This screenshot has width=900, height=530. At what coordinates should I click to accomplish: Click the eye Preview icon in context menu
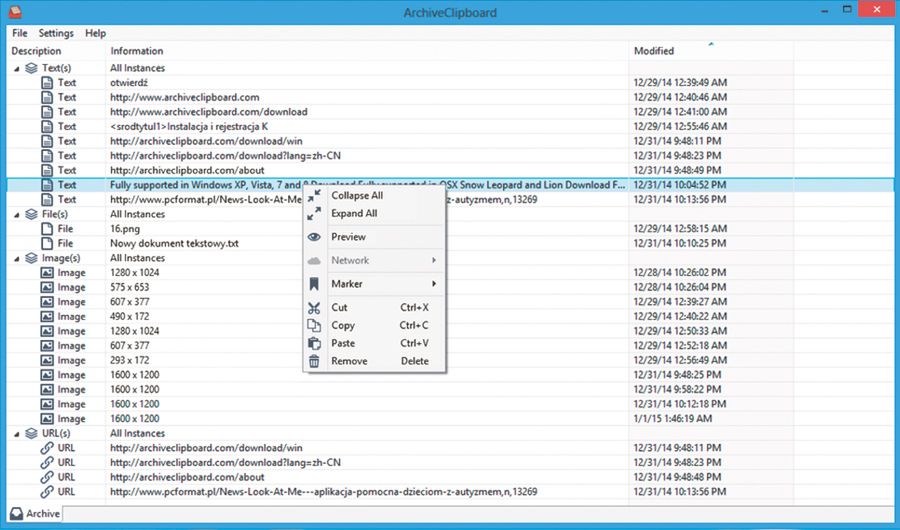(314, 237)
